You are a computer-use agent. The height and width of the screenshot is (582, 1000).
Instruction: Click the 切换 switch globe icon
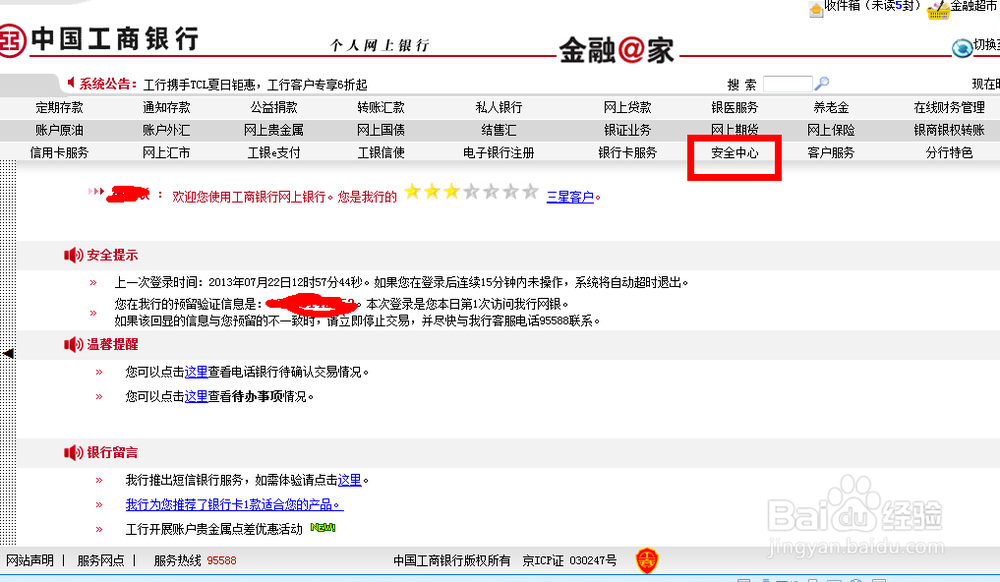(962, 46)
